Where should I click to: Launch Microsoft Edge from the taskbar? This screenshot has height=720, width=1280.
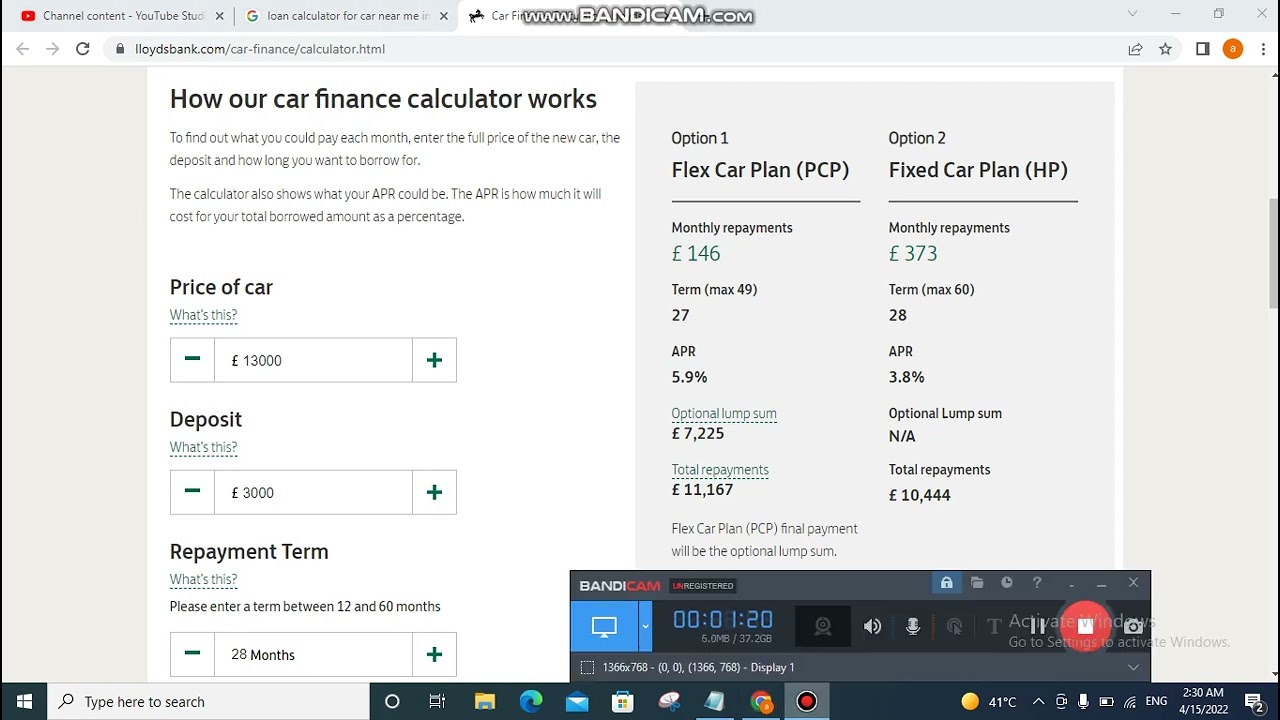531,702
